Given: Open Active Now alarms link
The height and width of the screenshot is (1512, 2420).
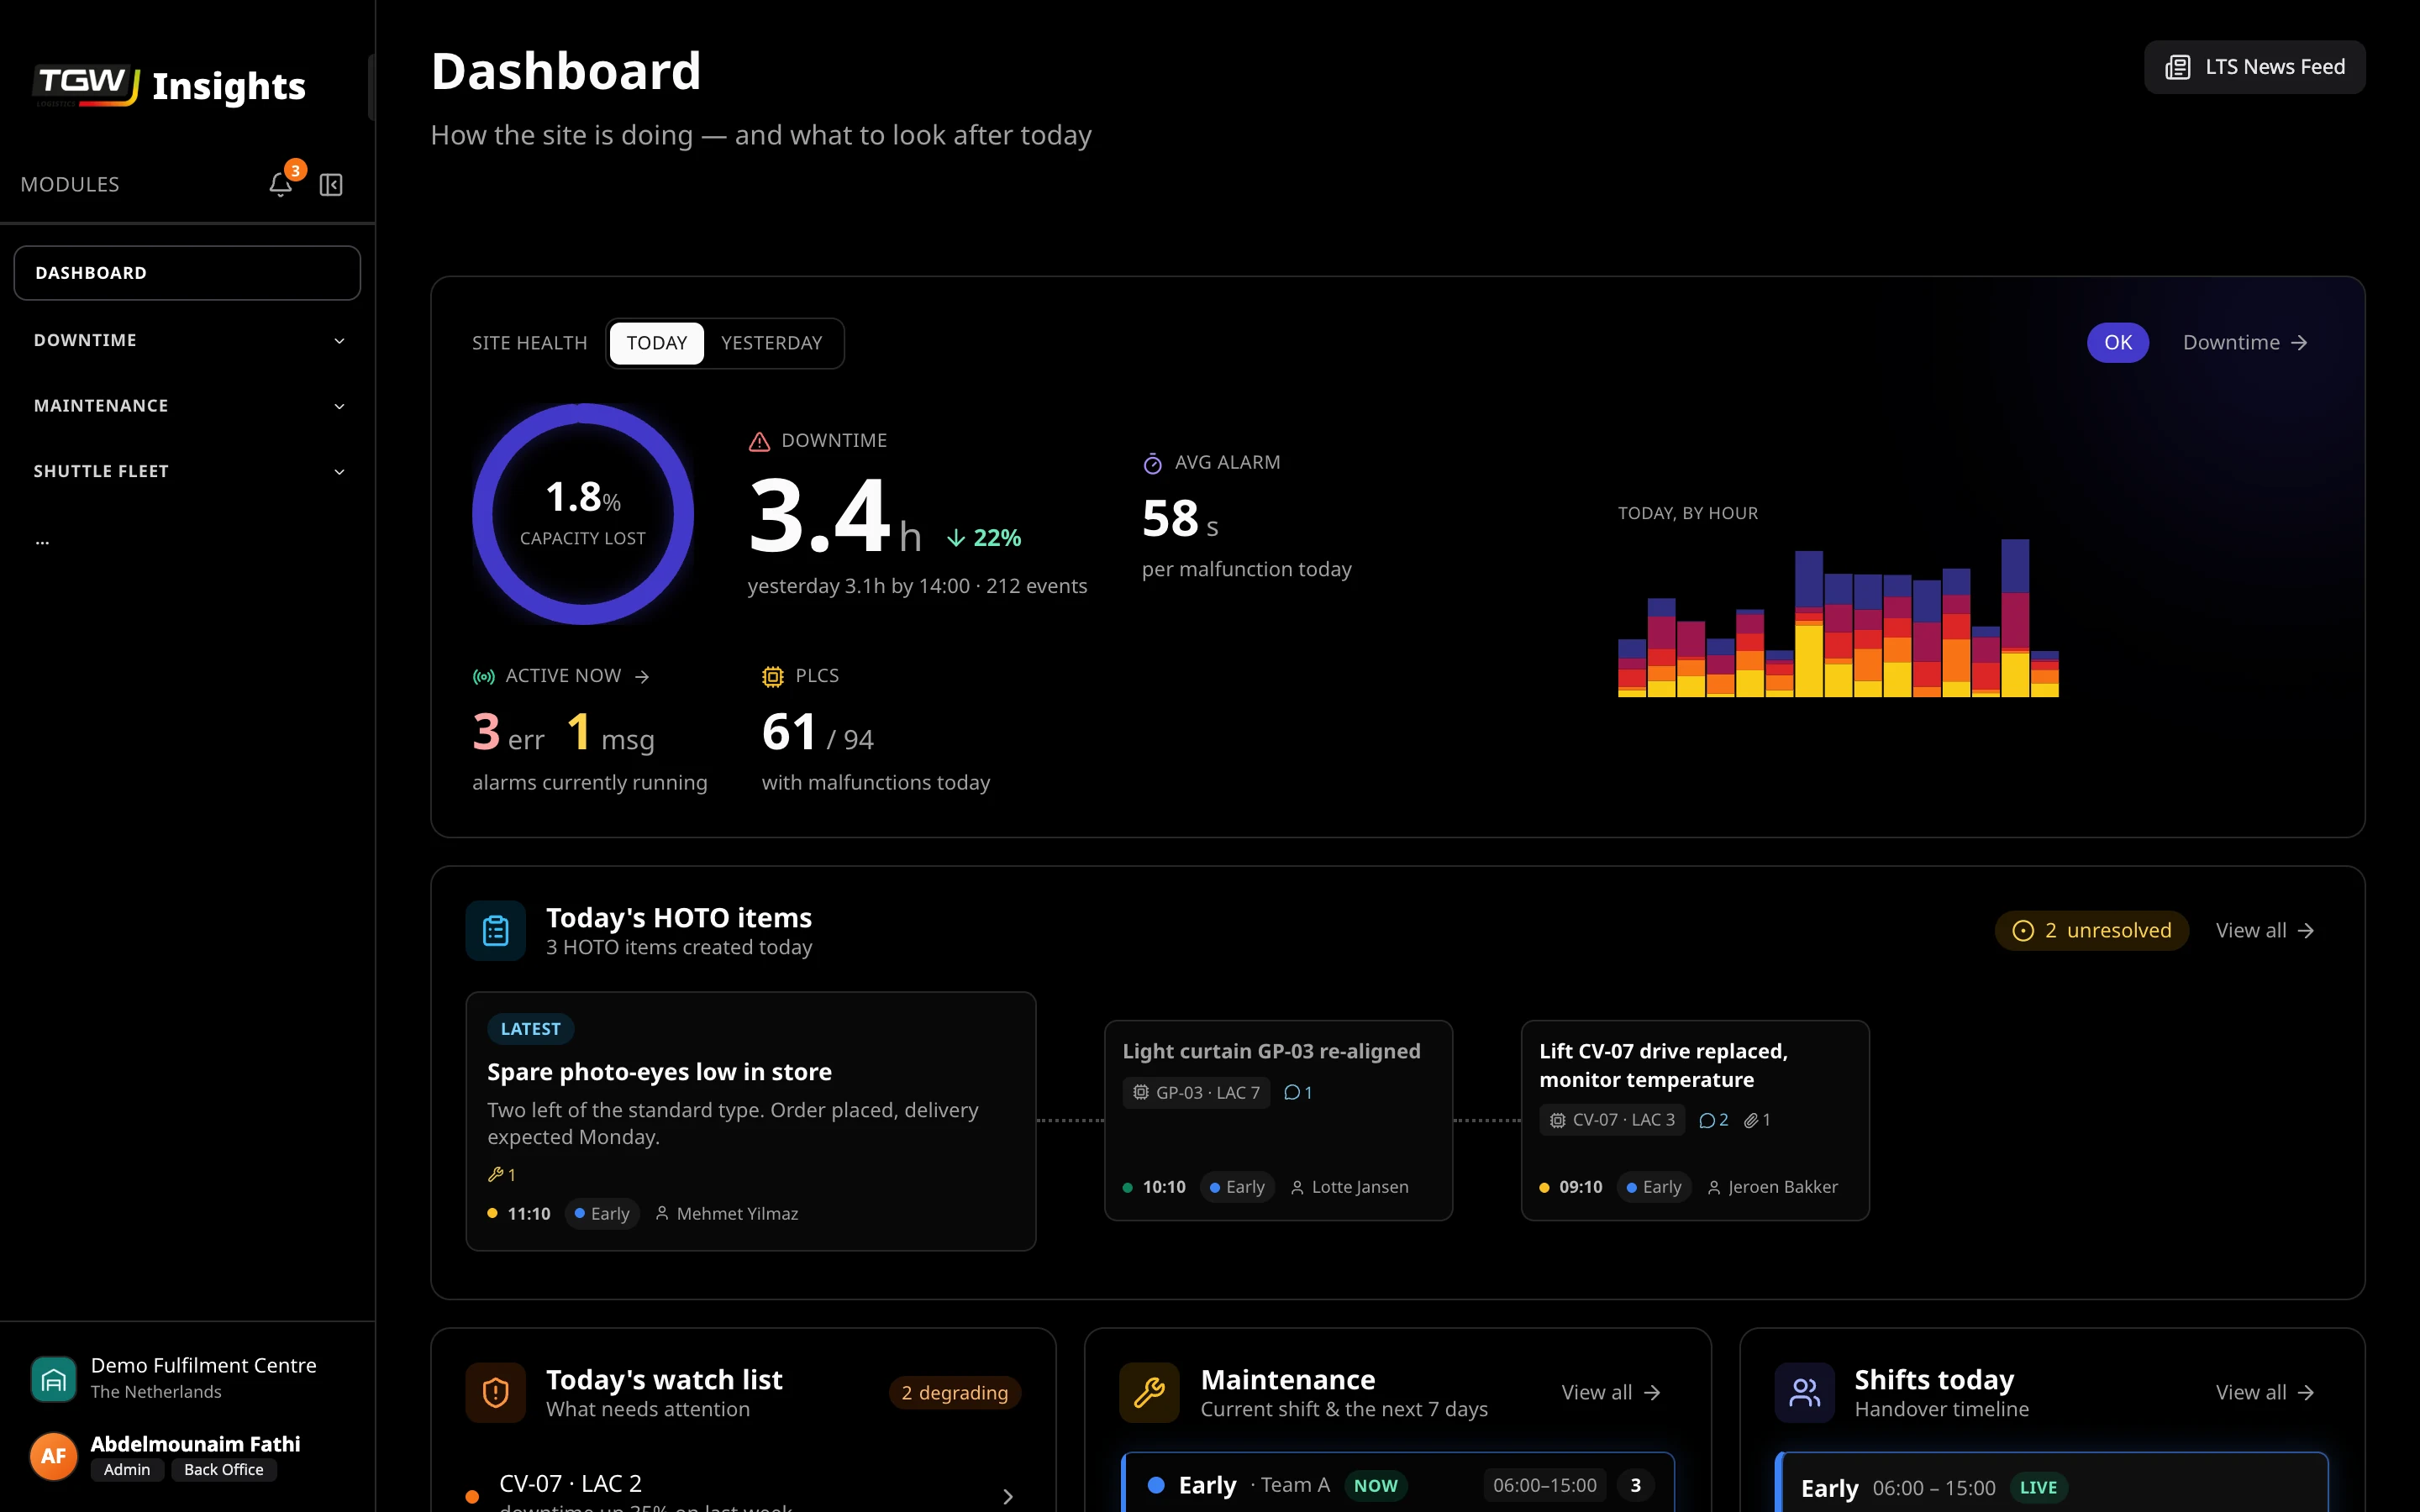Looking at the screenshot, I should [x=562, y=677].
